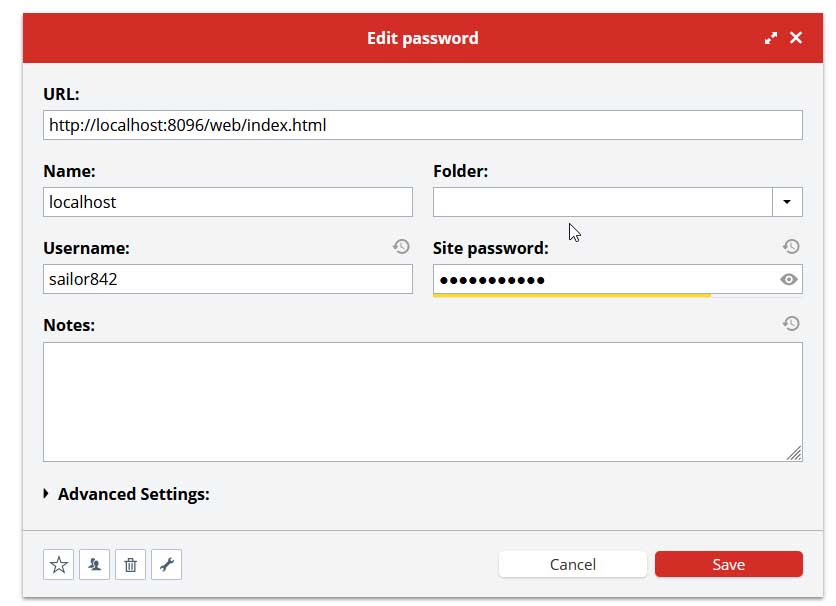This screenshot has height=606, width=836.
Task: View username history with the clock icon
Action: (x=401, y=246)
